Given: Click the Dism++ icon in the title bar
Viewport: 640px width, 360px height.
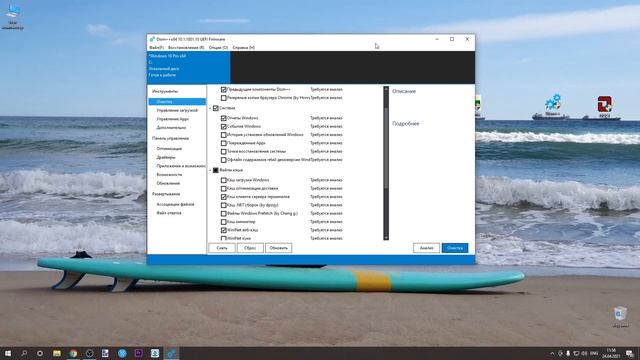Looking at the screenshot, I should (152, 39).
